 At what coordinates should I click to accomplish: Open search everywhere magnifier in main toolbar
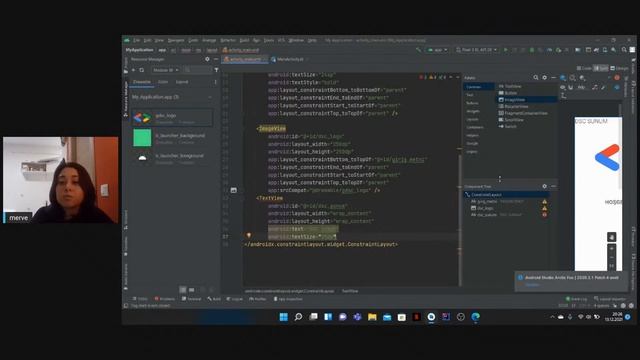624,50
